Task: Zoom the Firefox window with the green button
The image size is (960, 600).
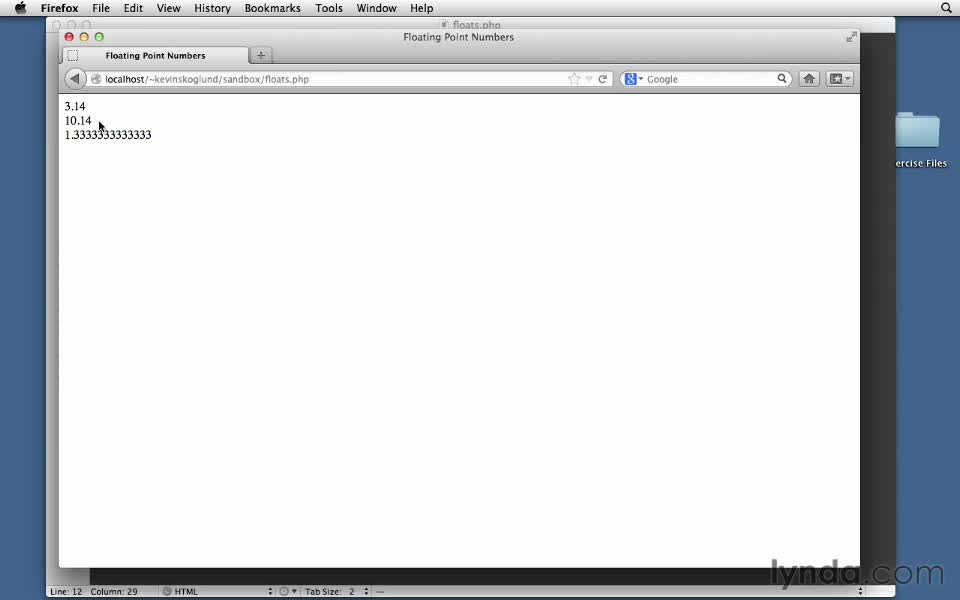Action: 99,37
